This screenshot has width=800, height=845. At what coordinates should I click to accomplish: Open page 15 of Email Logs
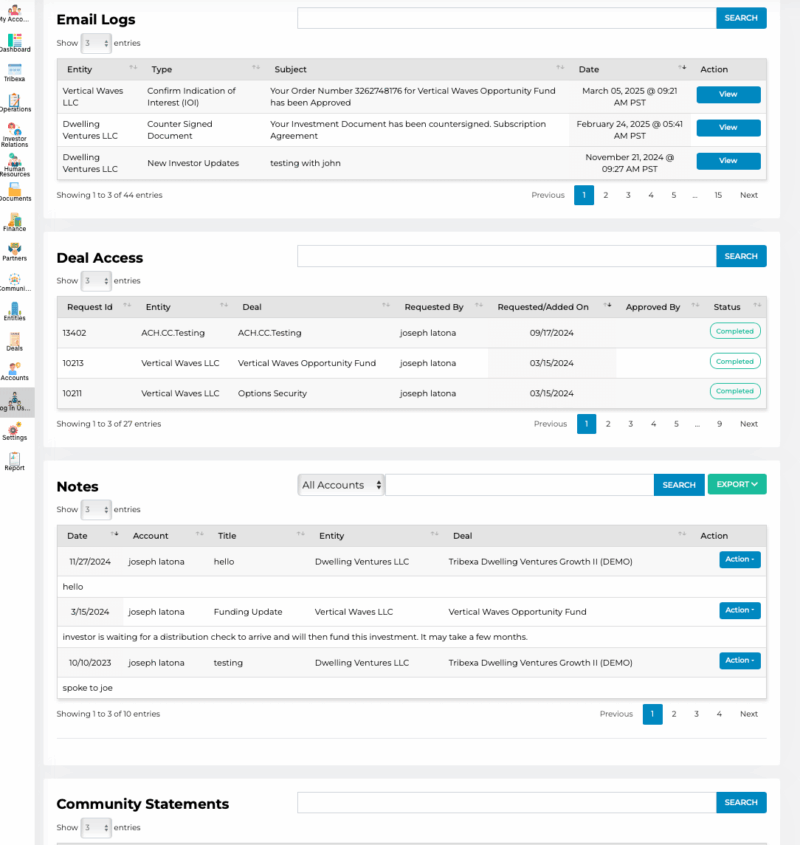[718, 195]
